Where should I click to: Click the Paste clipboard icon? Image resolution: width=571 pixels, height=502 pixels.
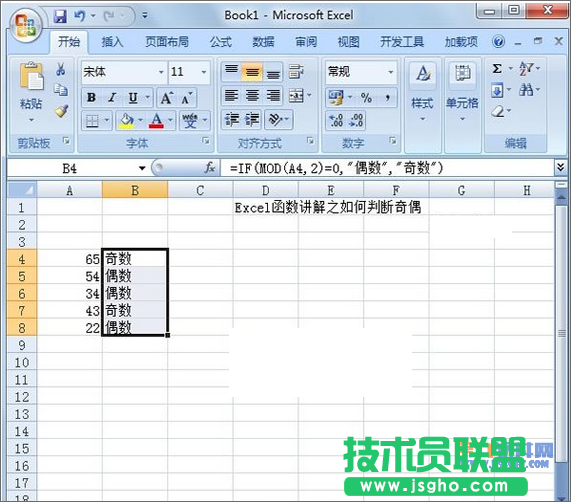click(31, 76)
